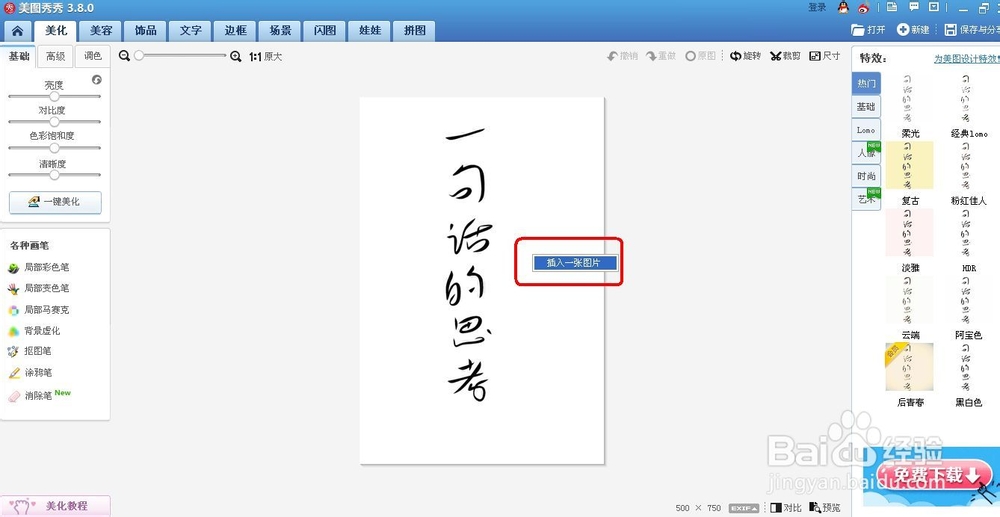Switch to 调色 sub-tab

tap(92, 56)
